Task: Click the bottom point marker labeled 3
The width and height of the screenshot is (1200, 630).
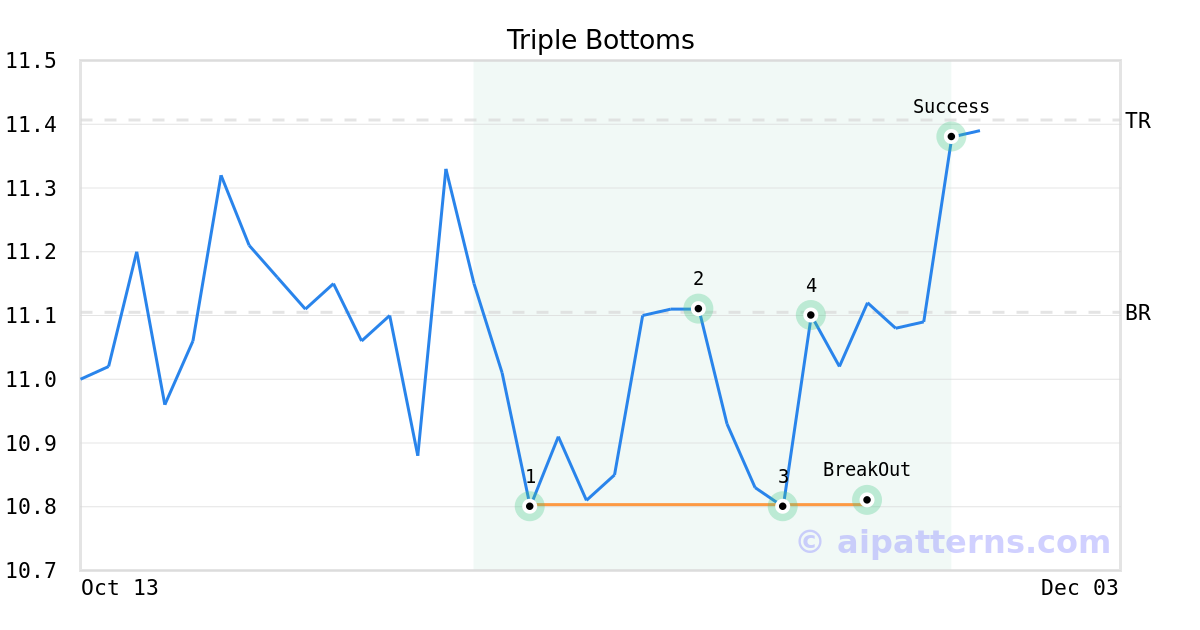Action: (783, 506)
